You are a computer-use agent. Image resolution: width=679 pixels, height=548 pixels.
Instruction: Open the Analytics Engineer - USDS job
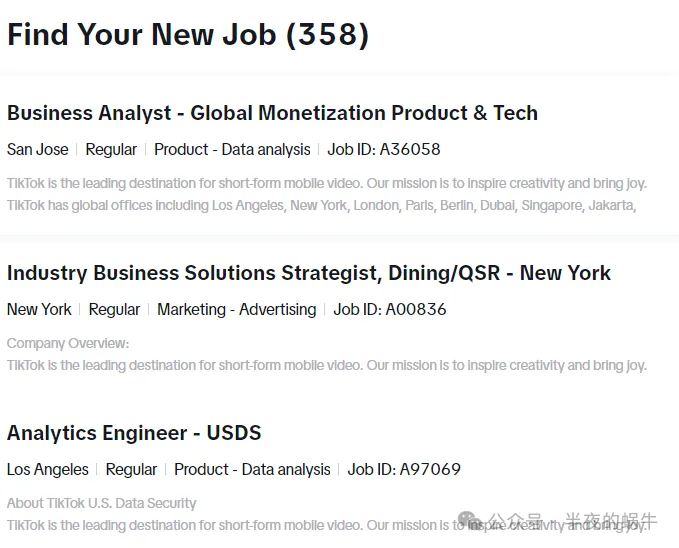pos(134,433)
